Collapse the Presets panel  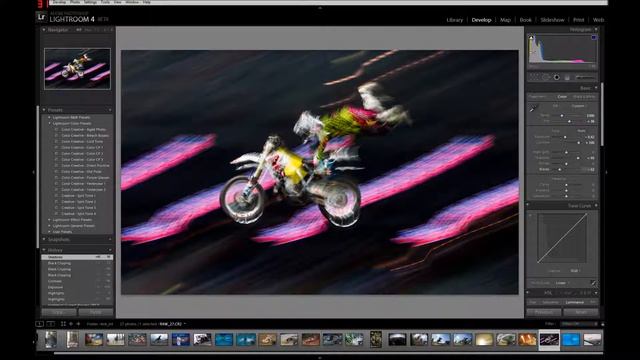[x=44, y=110]
